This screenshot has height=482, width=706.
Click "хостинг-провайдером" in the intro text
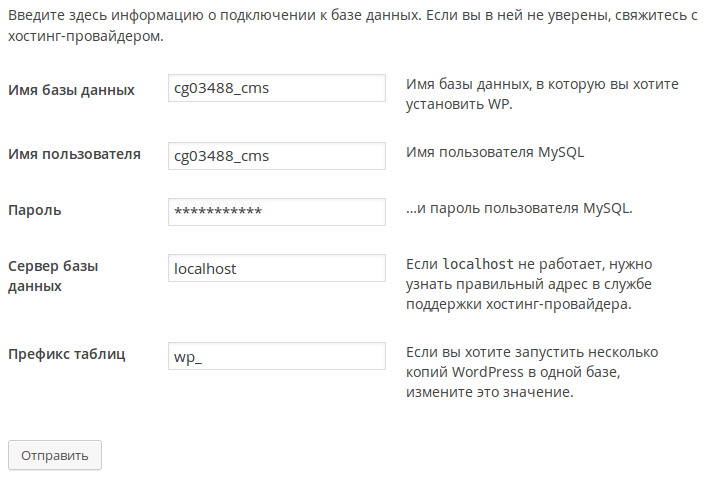[85, 36]
